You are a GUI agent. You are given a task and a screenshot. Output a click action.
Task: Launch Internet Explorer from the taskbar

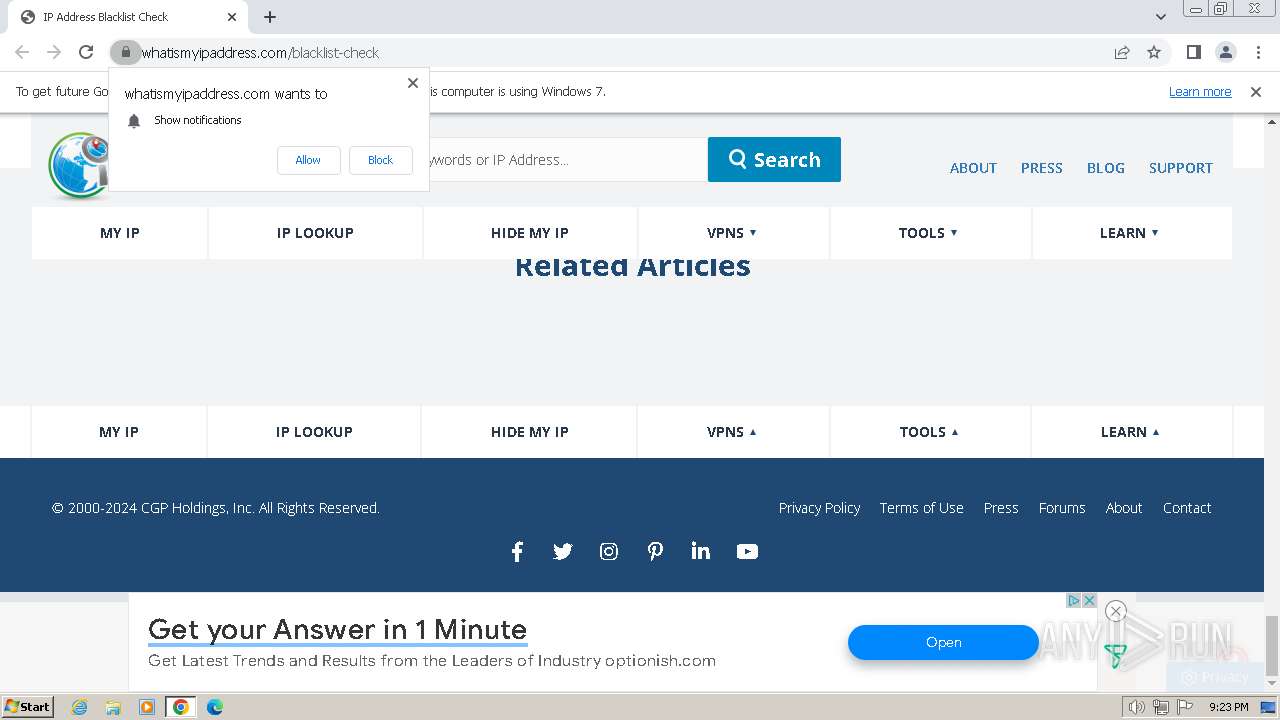(79, 707)
